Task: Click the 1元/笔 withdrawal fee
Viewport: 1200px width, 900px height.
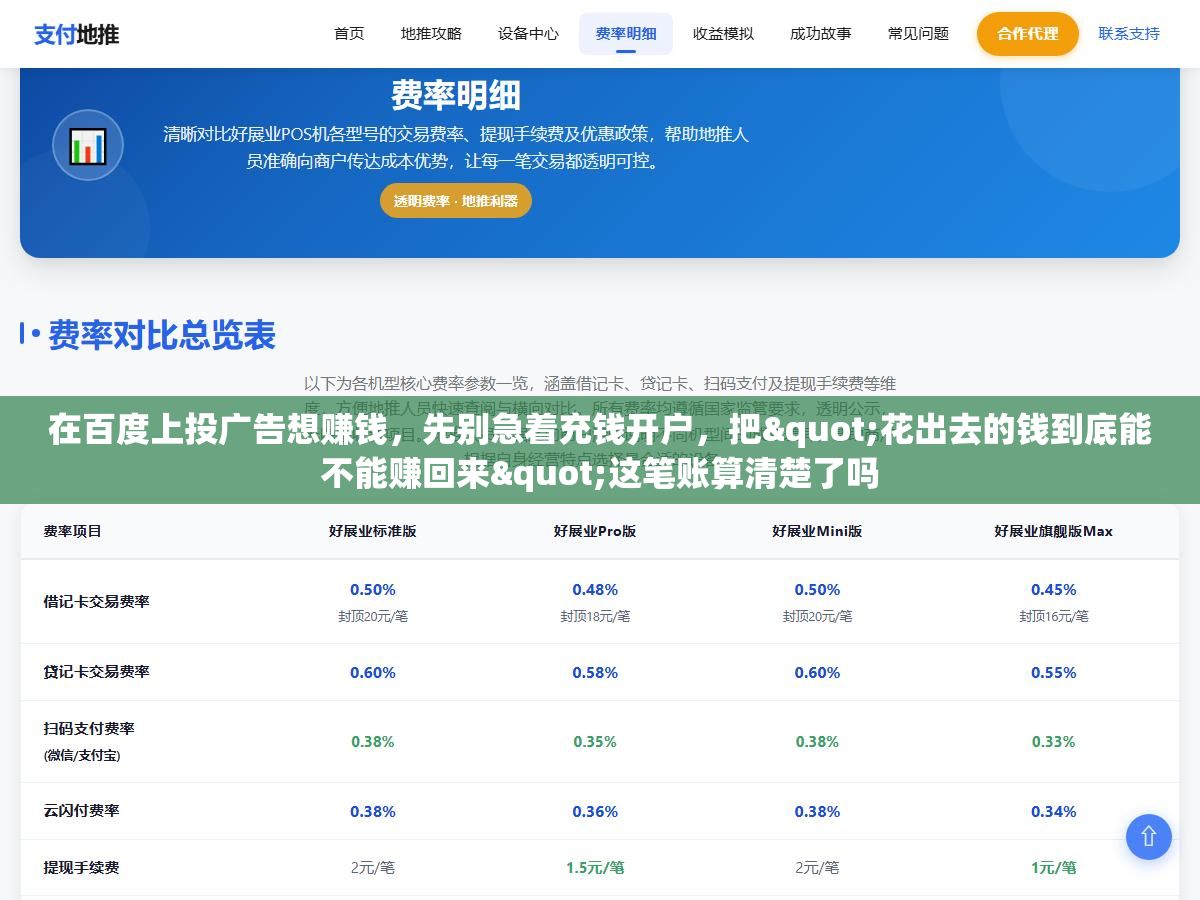Action: coord(1054,868)
